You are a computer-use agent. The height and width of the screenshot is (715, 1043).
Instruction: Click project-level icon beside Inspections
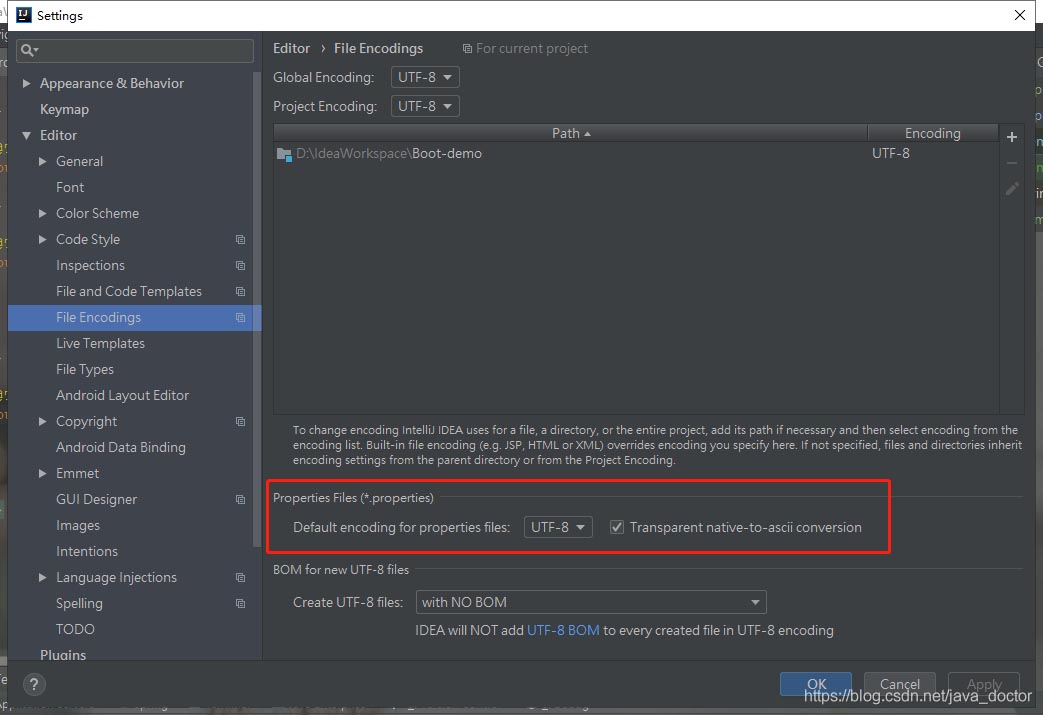(240, 265)
